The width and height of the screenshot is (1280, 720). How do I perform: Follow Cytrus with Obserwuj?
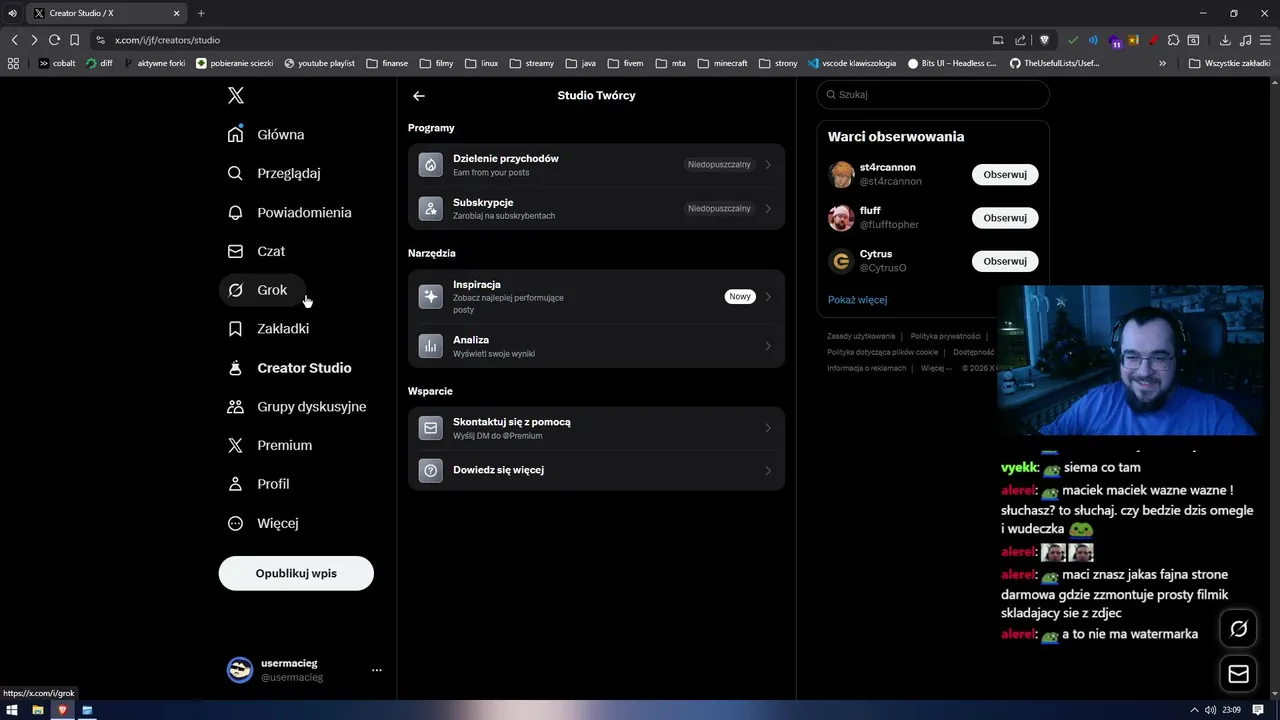point(1005,261)
